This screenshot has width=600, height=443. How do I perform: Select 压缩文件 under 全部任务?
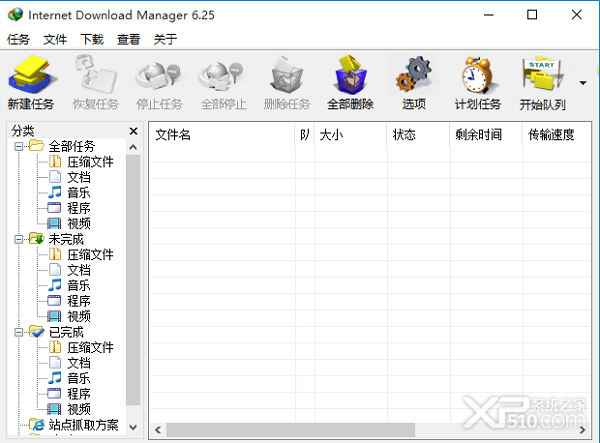click(x=90, y=162)
